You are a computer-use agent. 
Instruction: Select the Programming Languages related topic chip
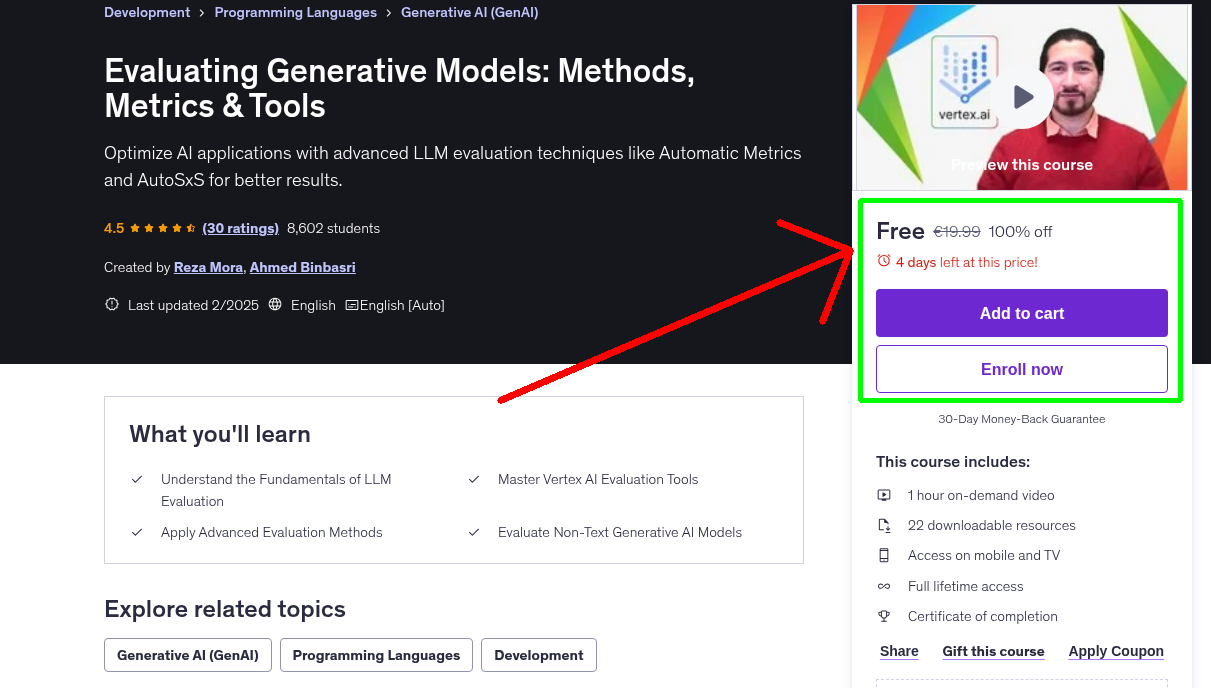pos(376,655)
